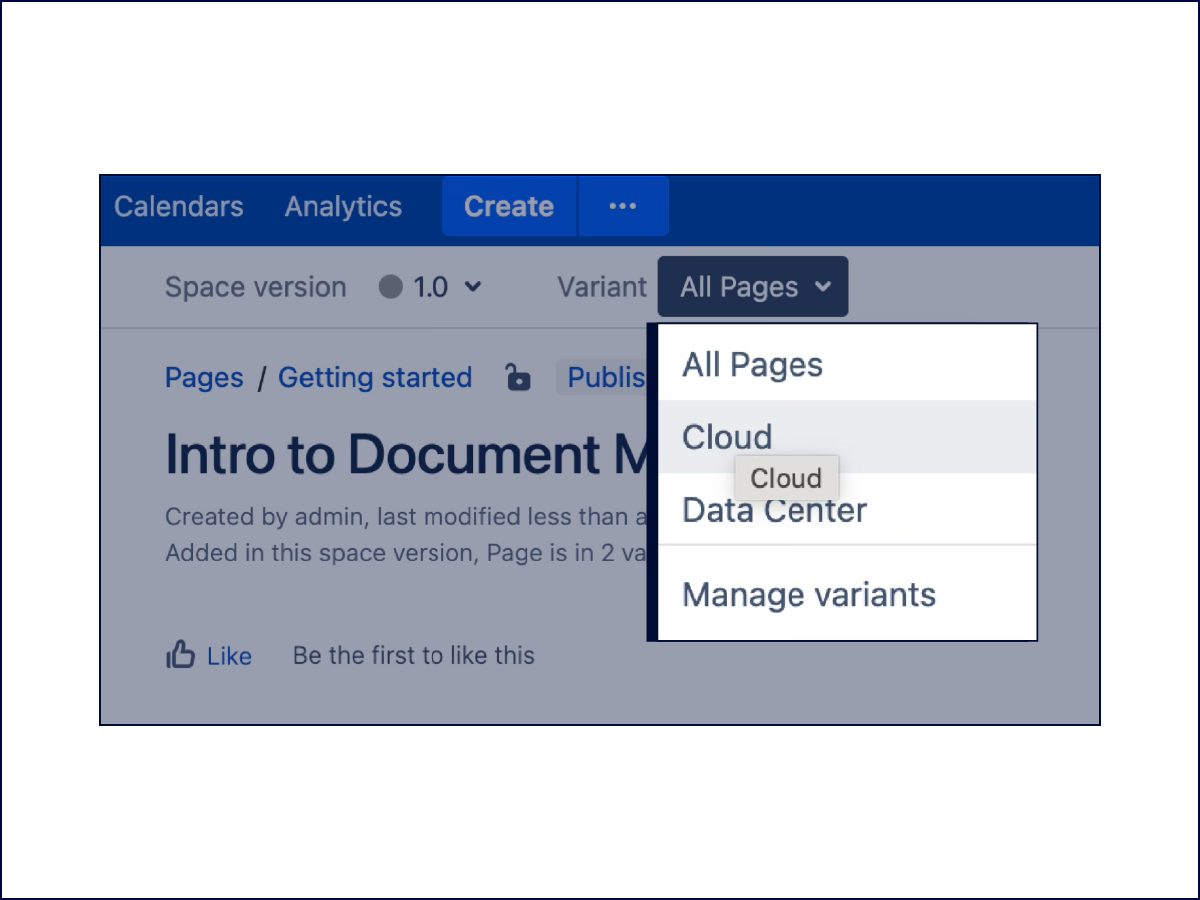Open the Analytics navigation item
This screenshot has height=900, width=1200.
pyautogui.click(x=343, y=207)
